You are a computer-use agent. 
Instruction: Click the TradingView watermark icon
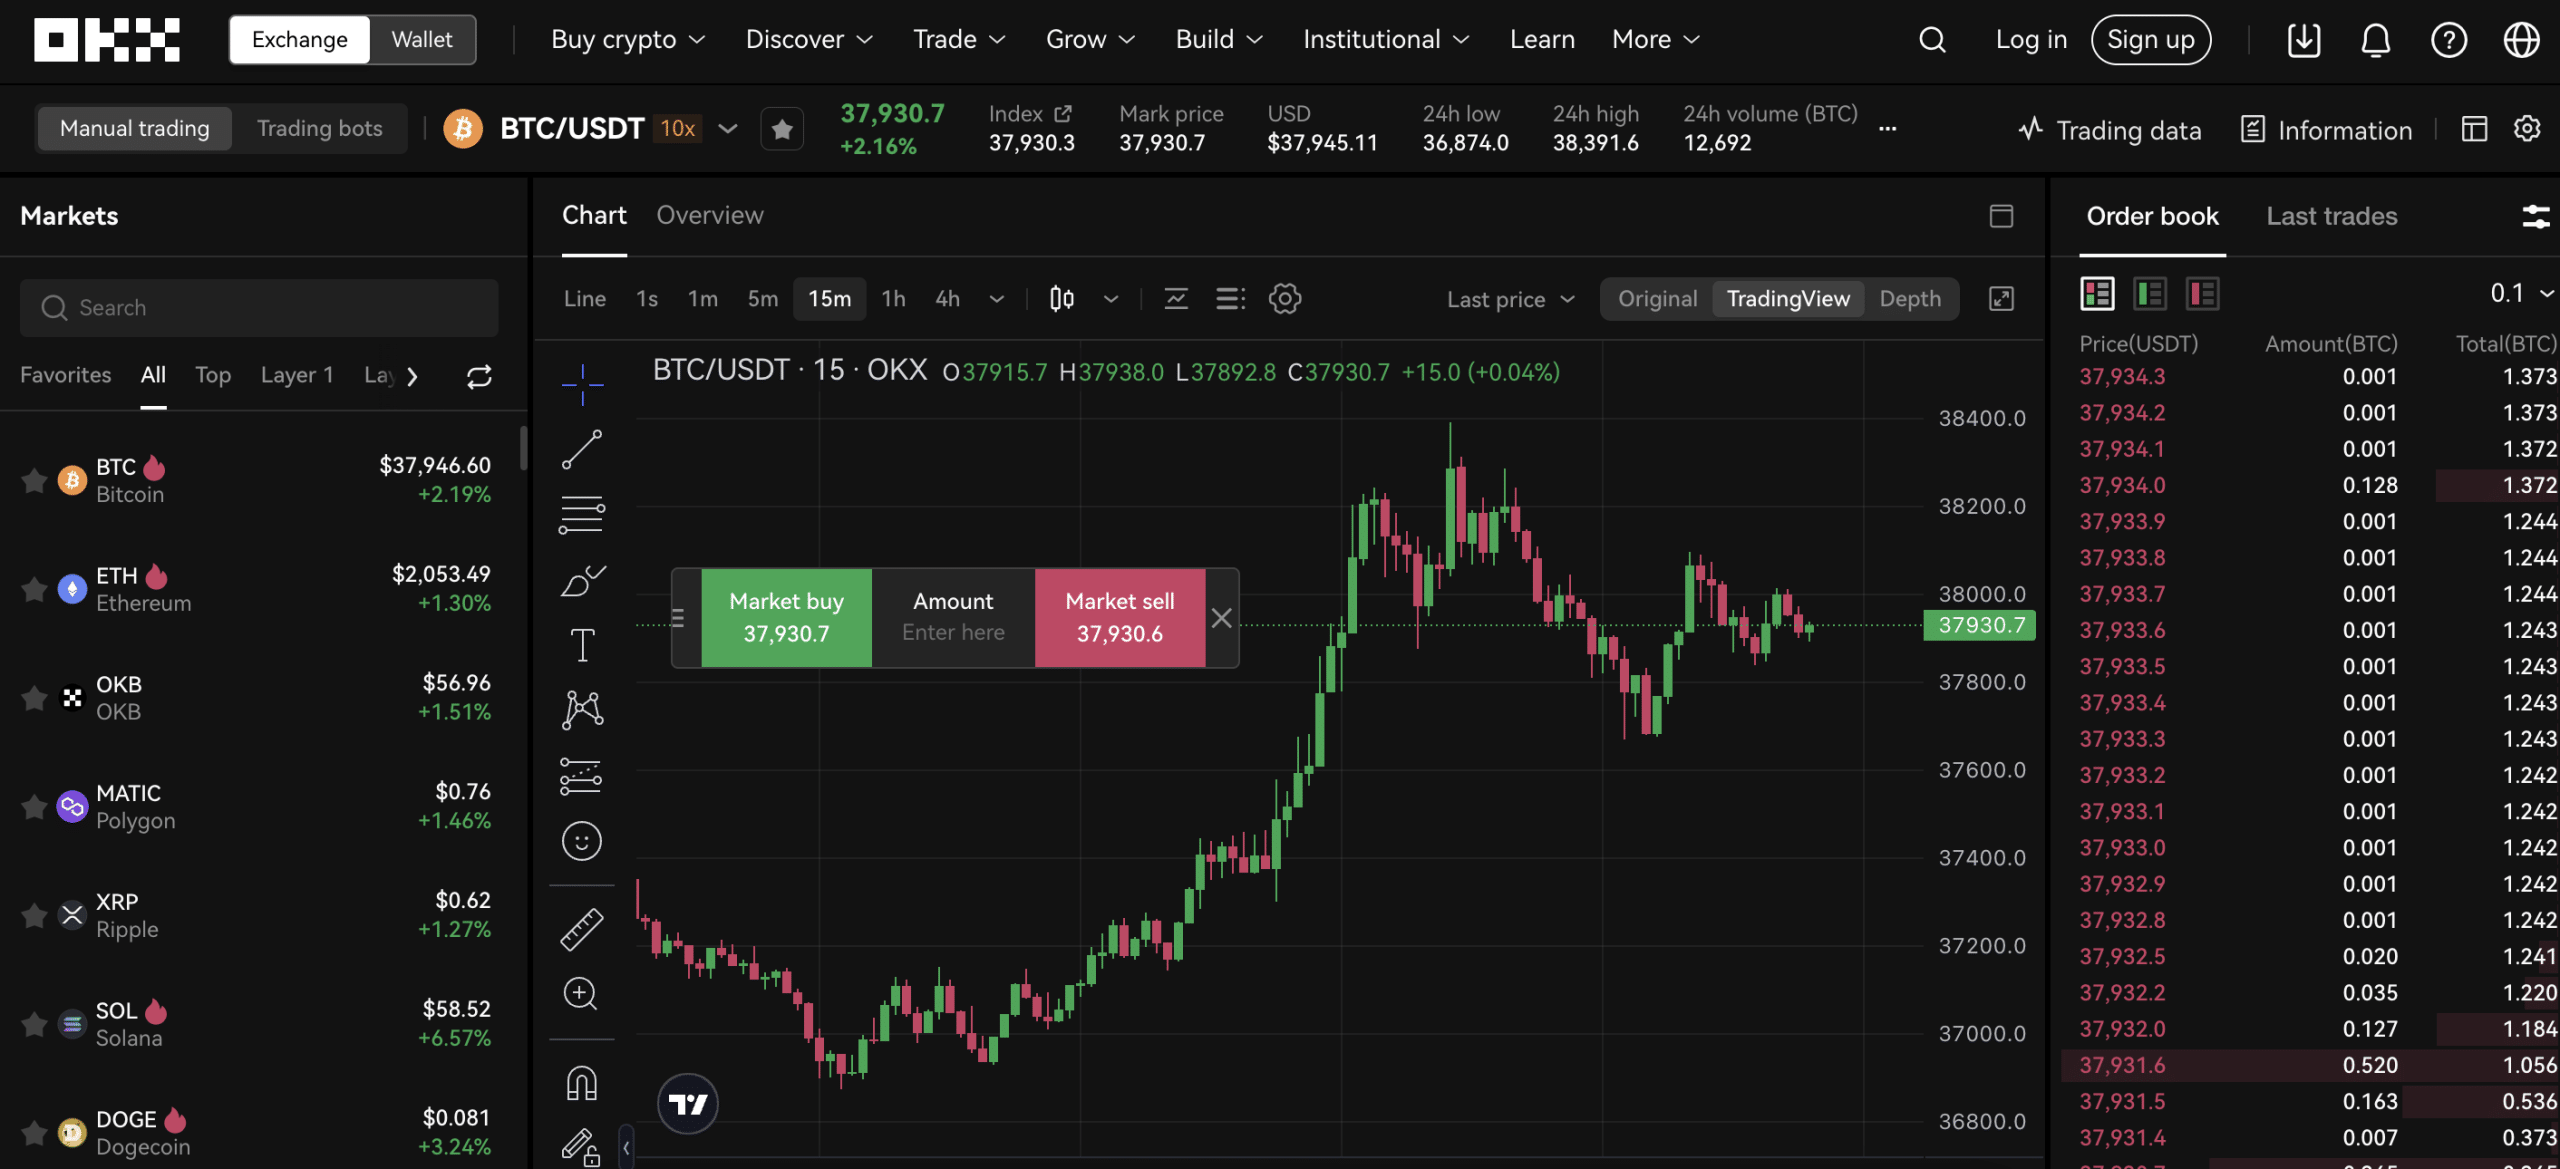(686, 1100)
